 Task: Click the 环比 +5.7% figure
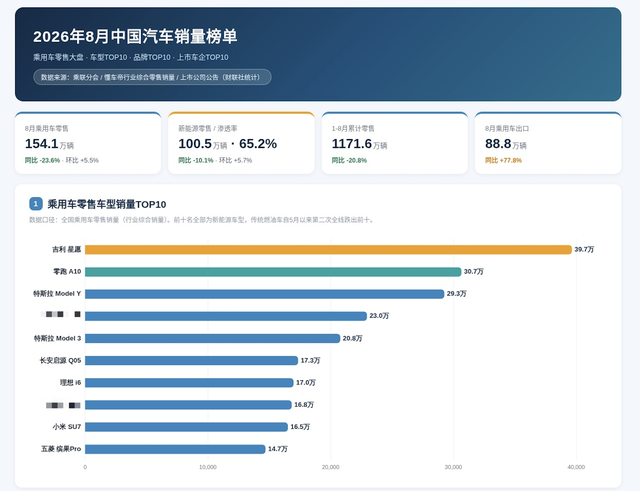tap(236, 160)
